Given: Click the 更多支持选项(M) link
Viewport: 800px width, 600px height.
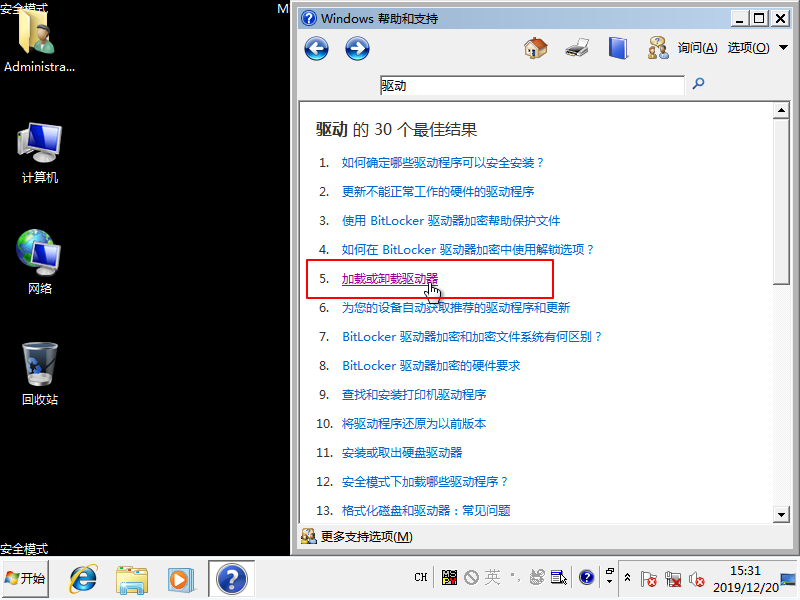Looking at the screenshot, I should (x=366, y=537).
